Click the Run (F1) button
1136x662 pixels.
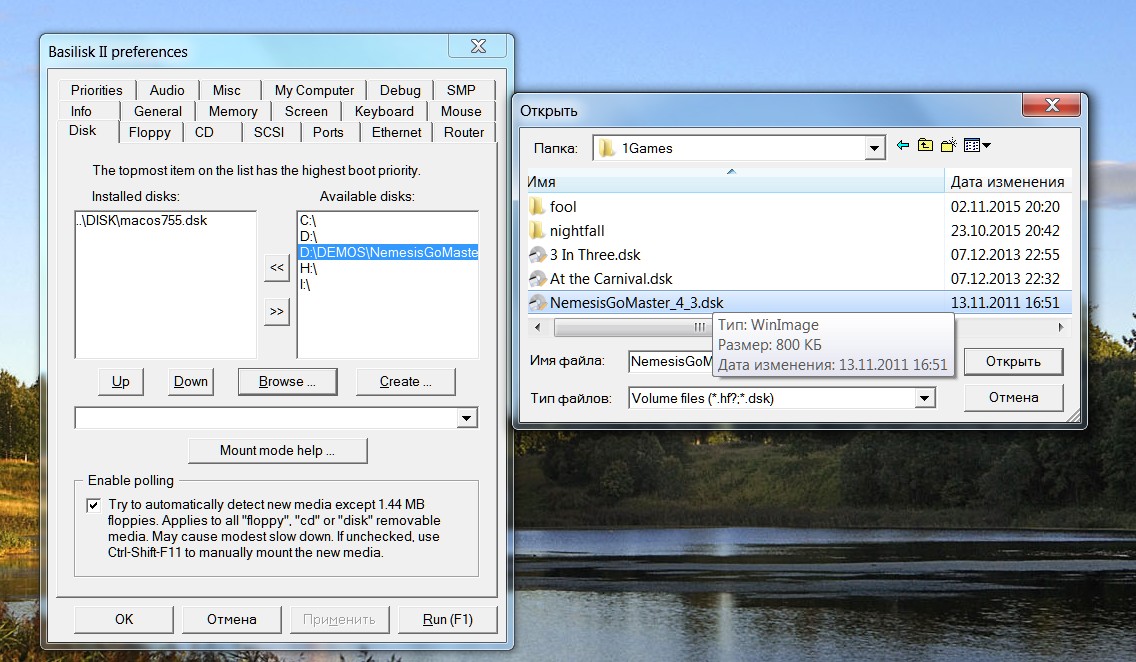click(x=447, y=619)
